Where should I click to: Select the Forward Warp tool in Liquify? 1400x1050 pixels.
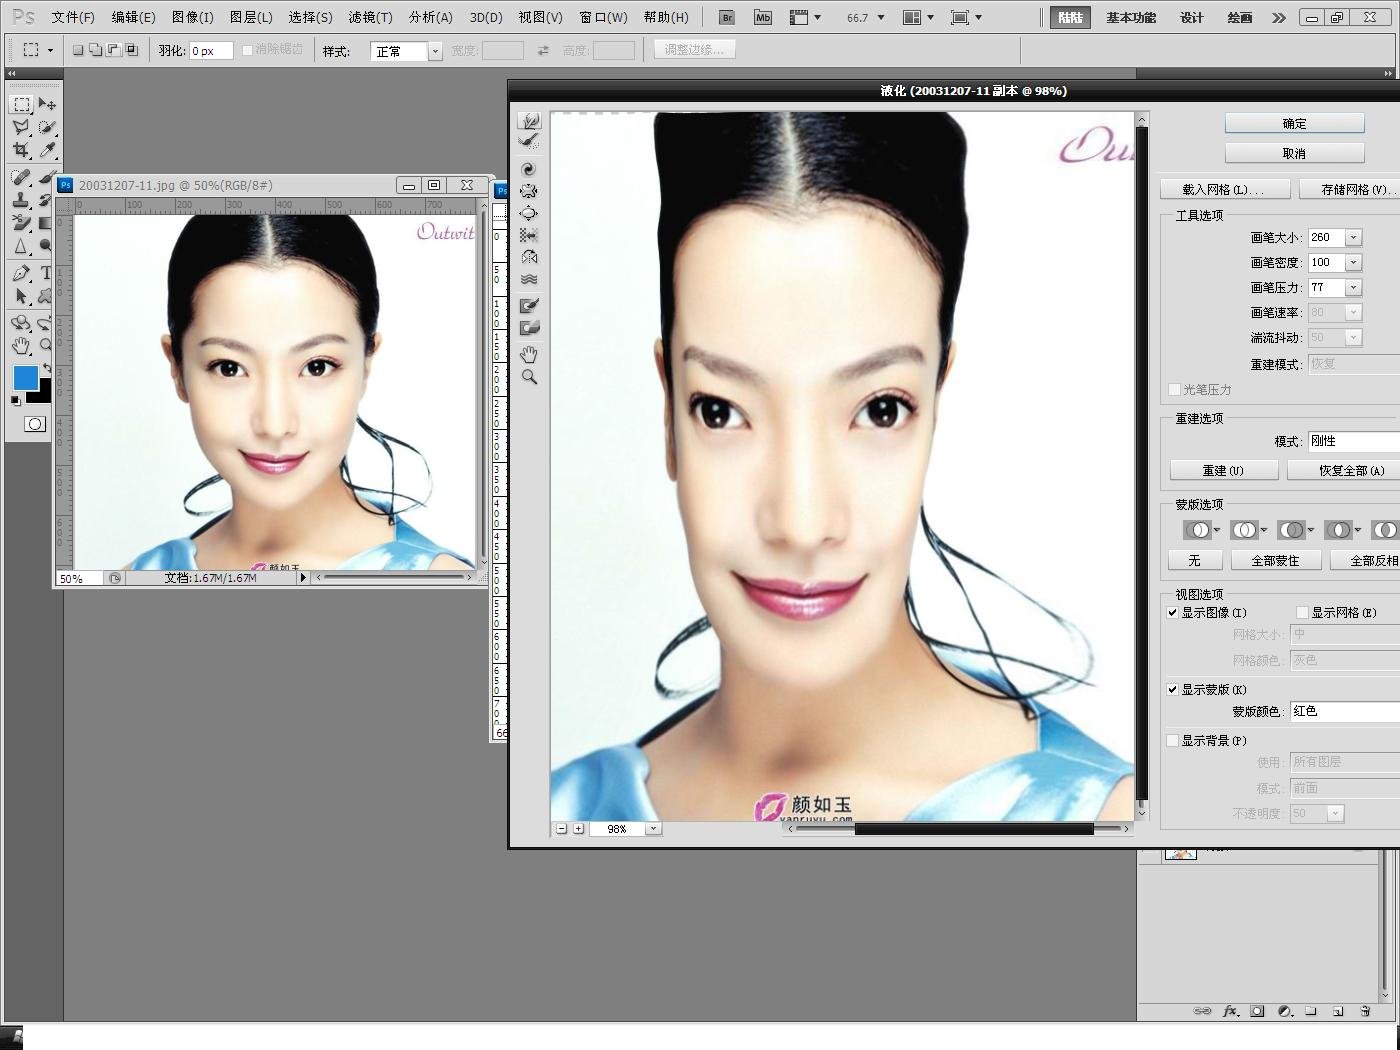[x=529, y=120]
